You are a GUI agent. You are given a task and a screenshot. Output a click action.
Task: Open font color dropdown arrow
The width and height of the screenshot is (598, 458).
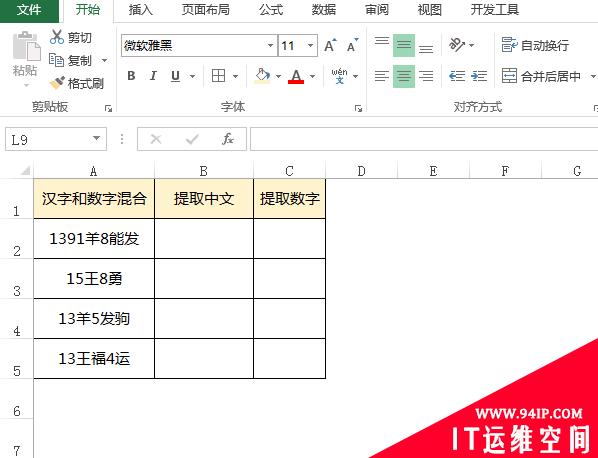(x=312, y=76)
